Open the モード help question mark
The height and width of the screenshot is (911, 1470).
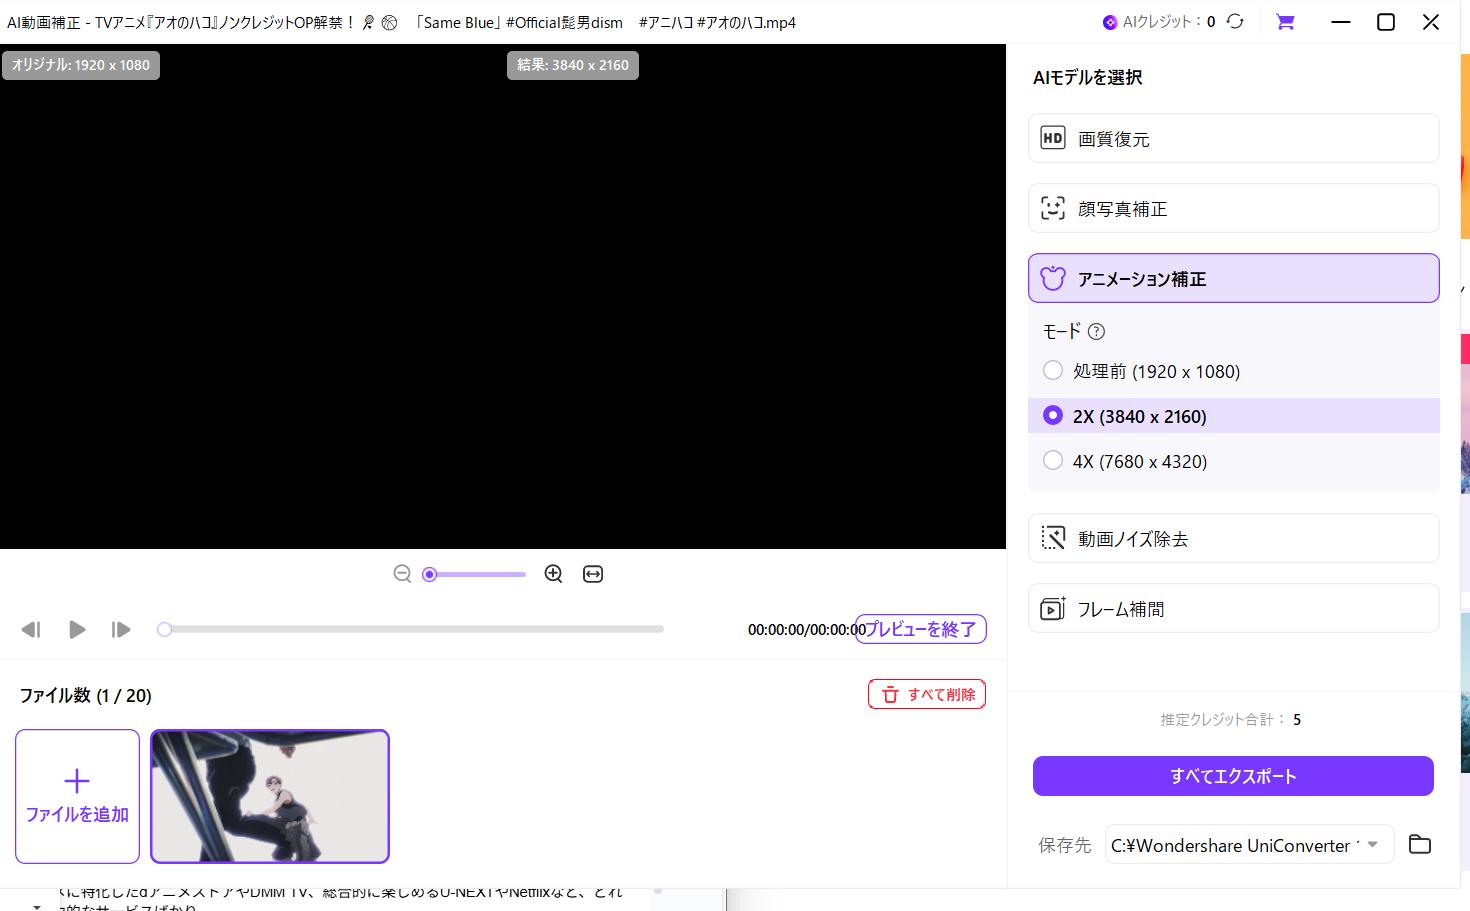pos(1096,331)
